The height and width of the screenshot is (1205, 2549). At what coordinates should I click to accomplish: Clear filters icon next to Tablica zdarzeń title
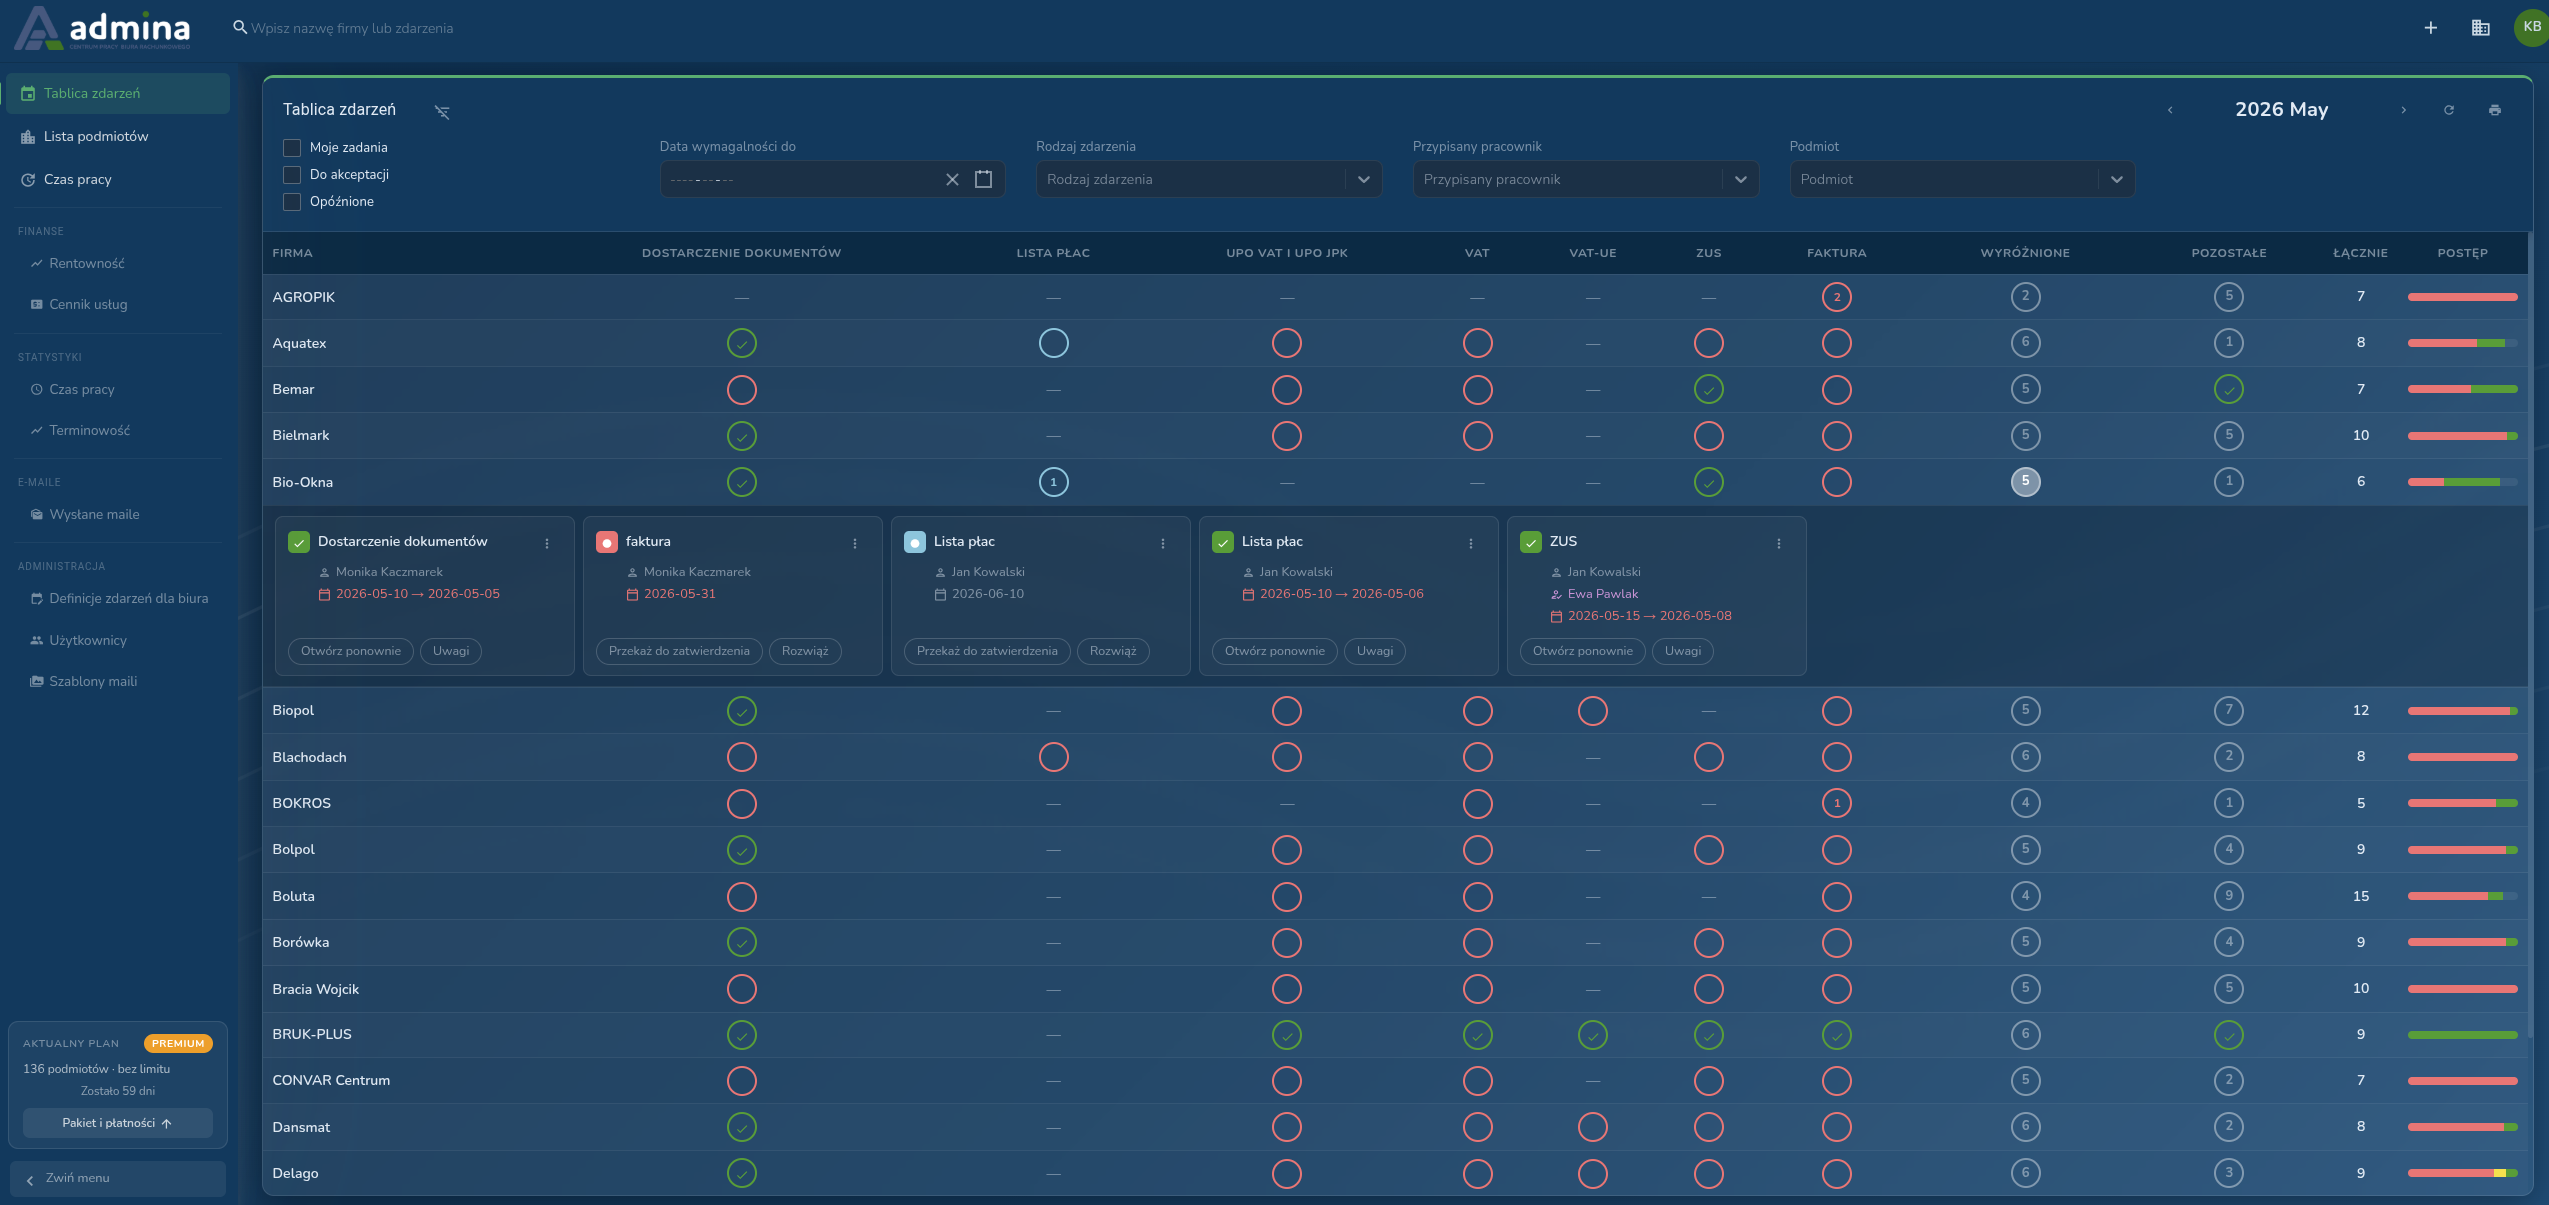click(x=442, y=112)
